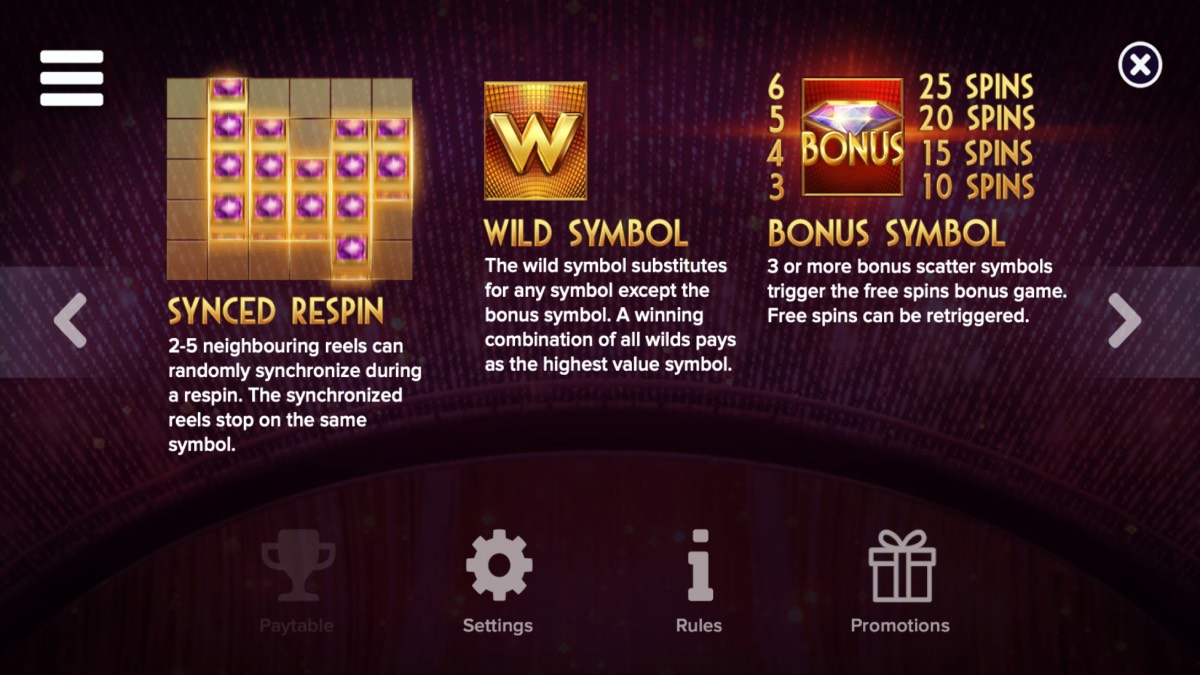Select the Paytable label
The width and height of the screenshot is (1200, 675).
click(x=296, y=626)
